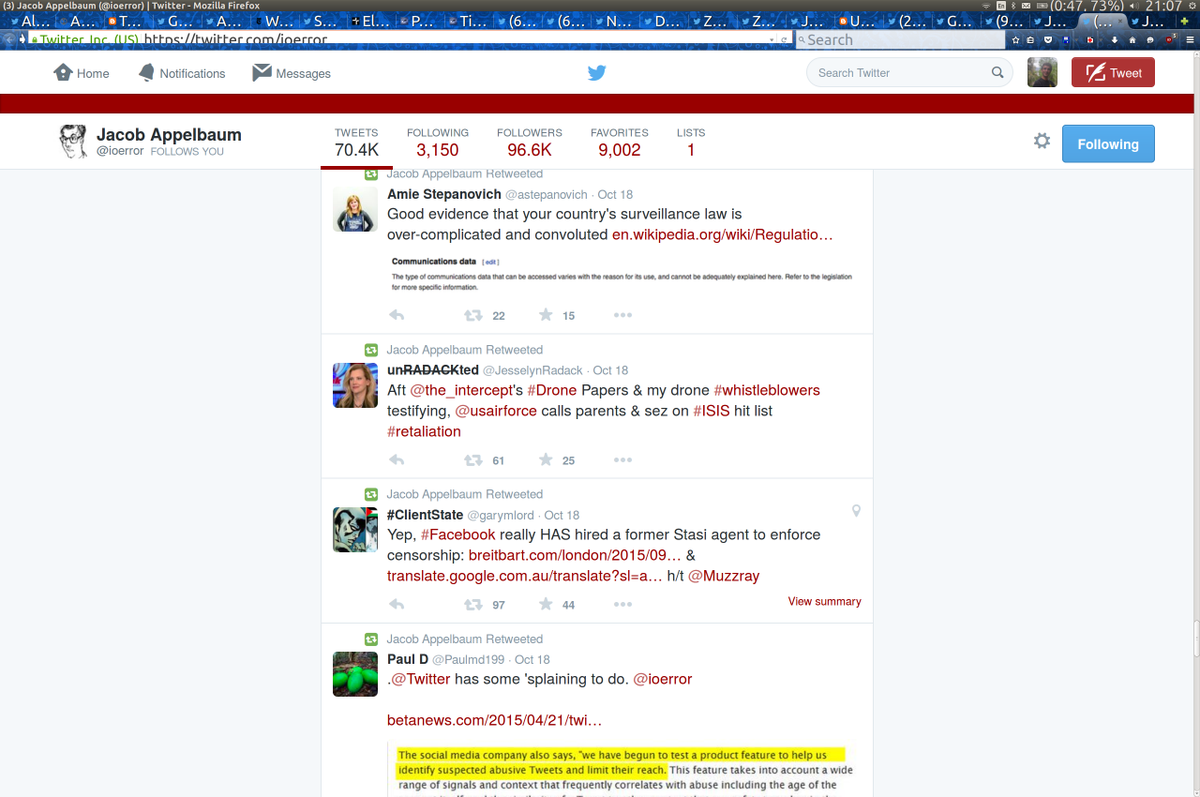The image size is (1200, 797).
Task: Open Paul D's green avatar
Action: point(355,673)
